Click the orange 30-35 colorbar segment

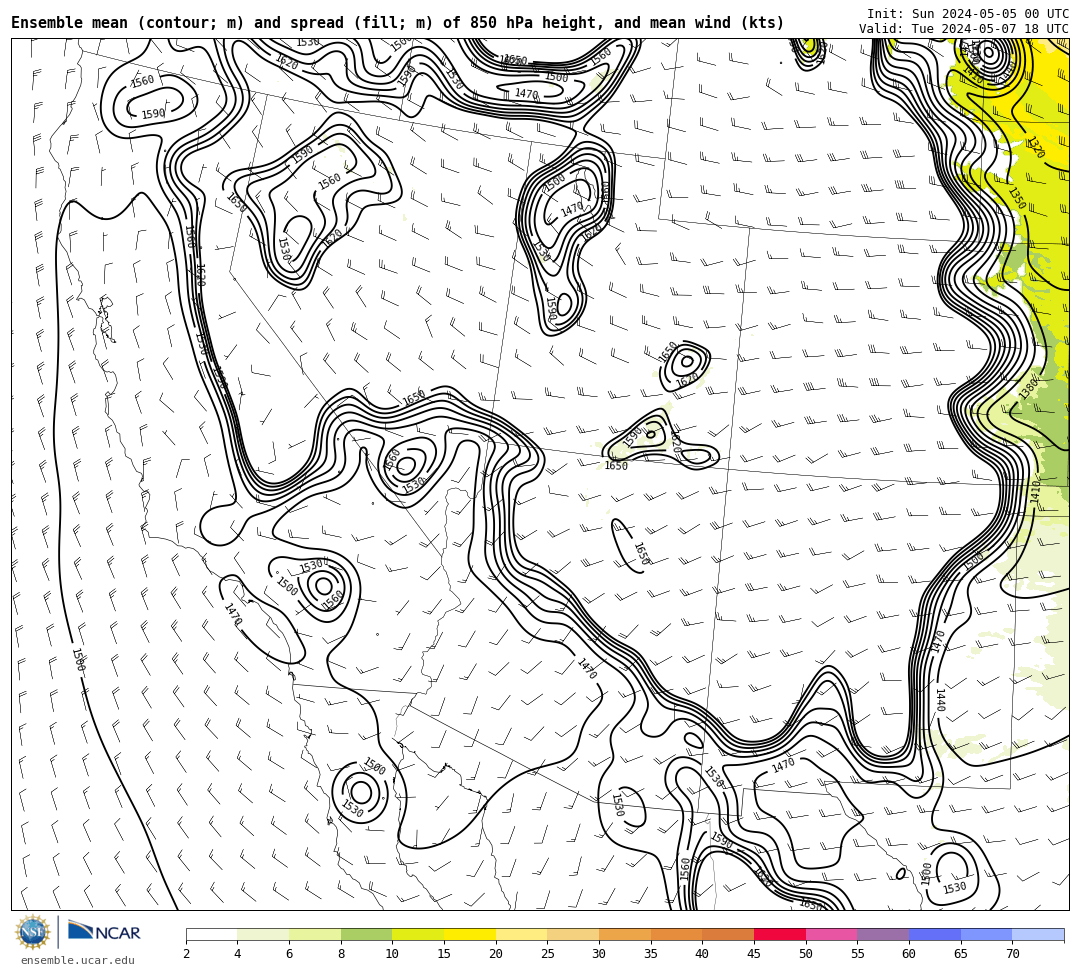click(x=625, y=934)
